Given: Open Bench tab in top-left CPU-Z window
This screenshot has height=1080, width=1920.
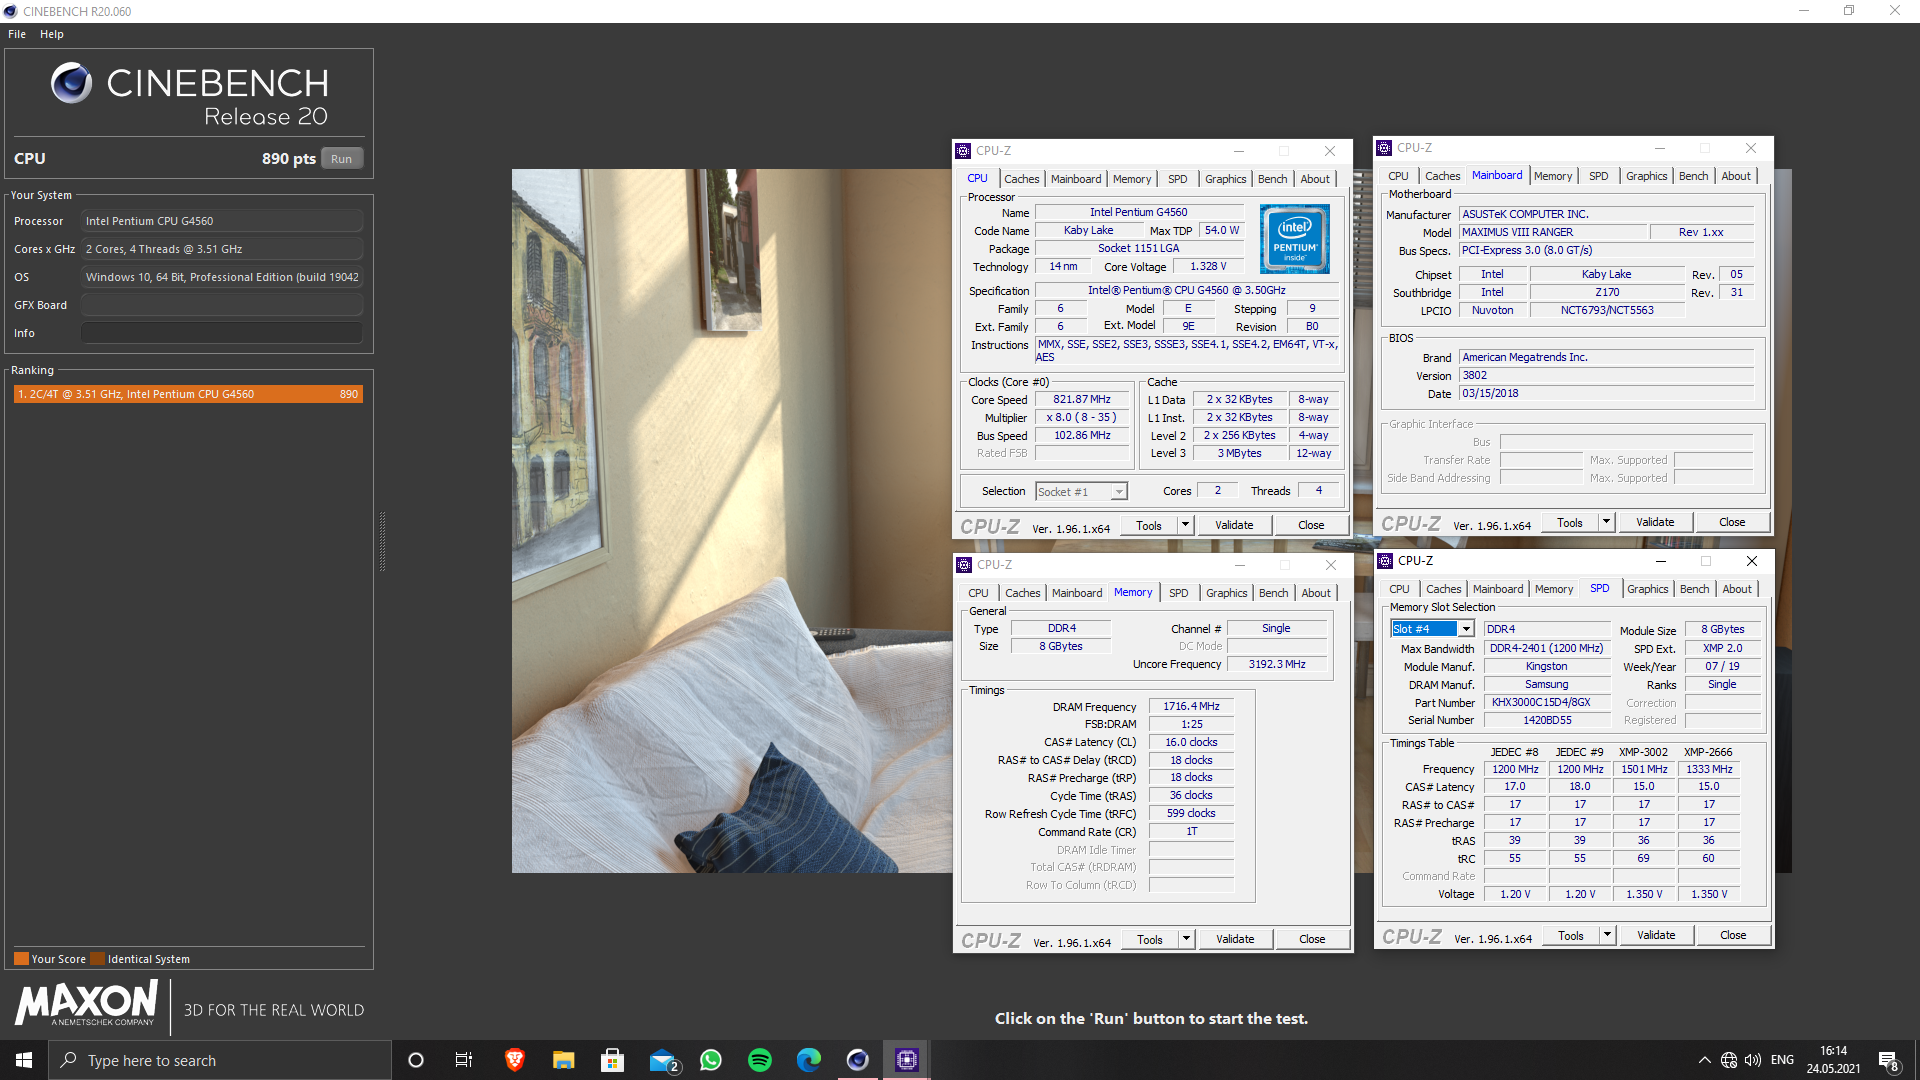Looking at the screenshot, I should 1272,179.
